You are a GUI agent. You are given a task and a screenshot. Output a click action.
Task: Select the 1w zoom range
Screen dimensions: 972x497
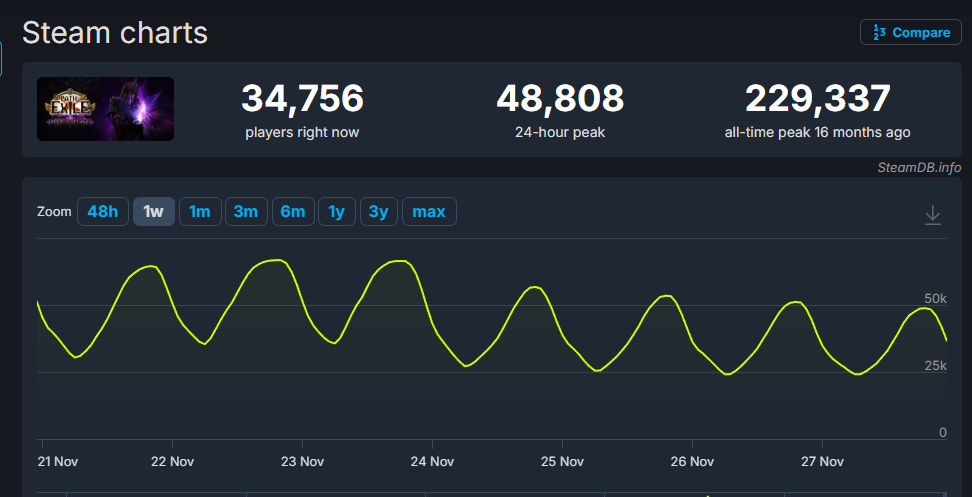tap(154, 211)
